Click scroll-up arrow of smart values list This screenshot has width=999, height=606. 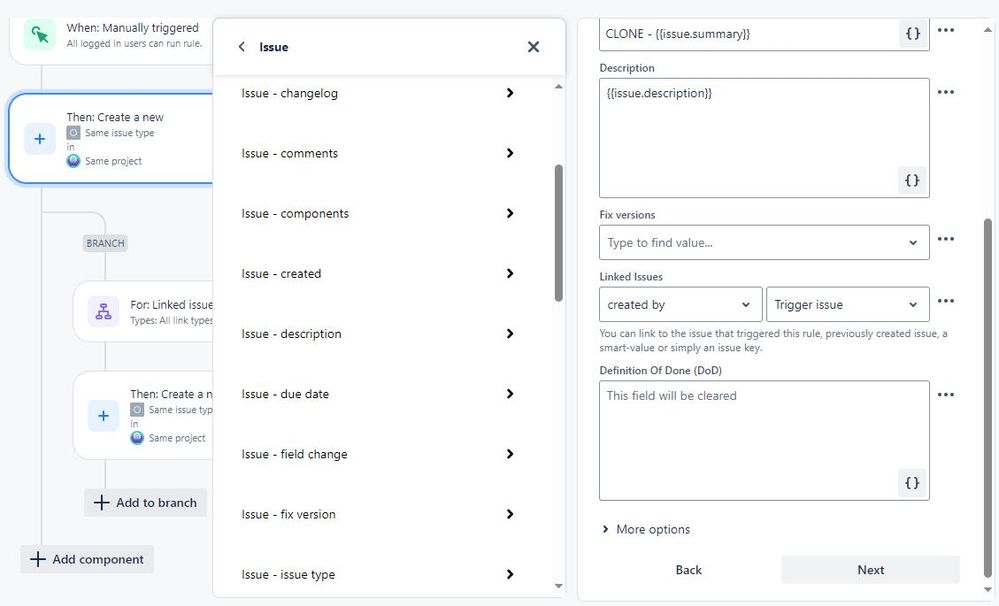point(559,87)
